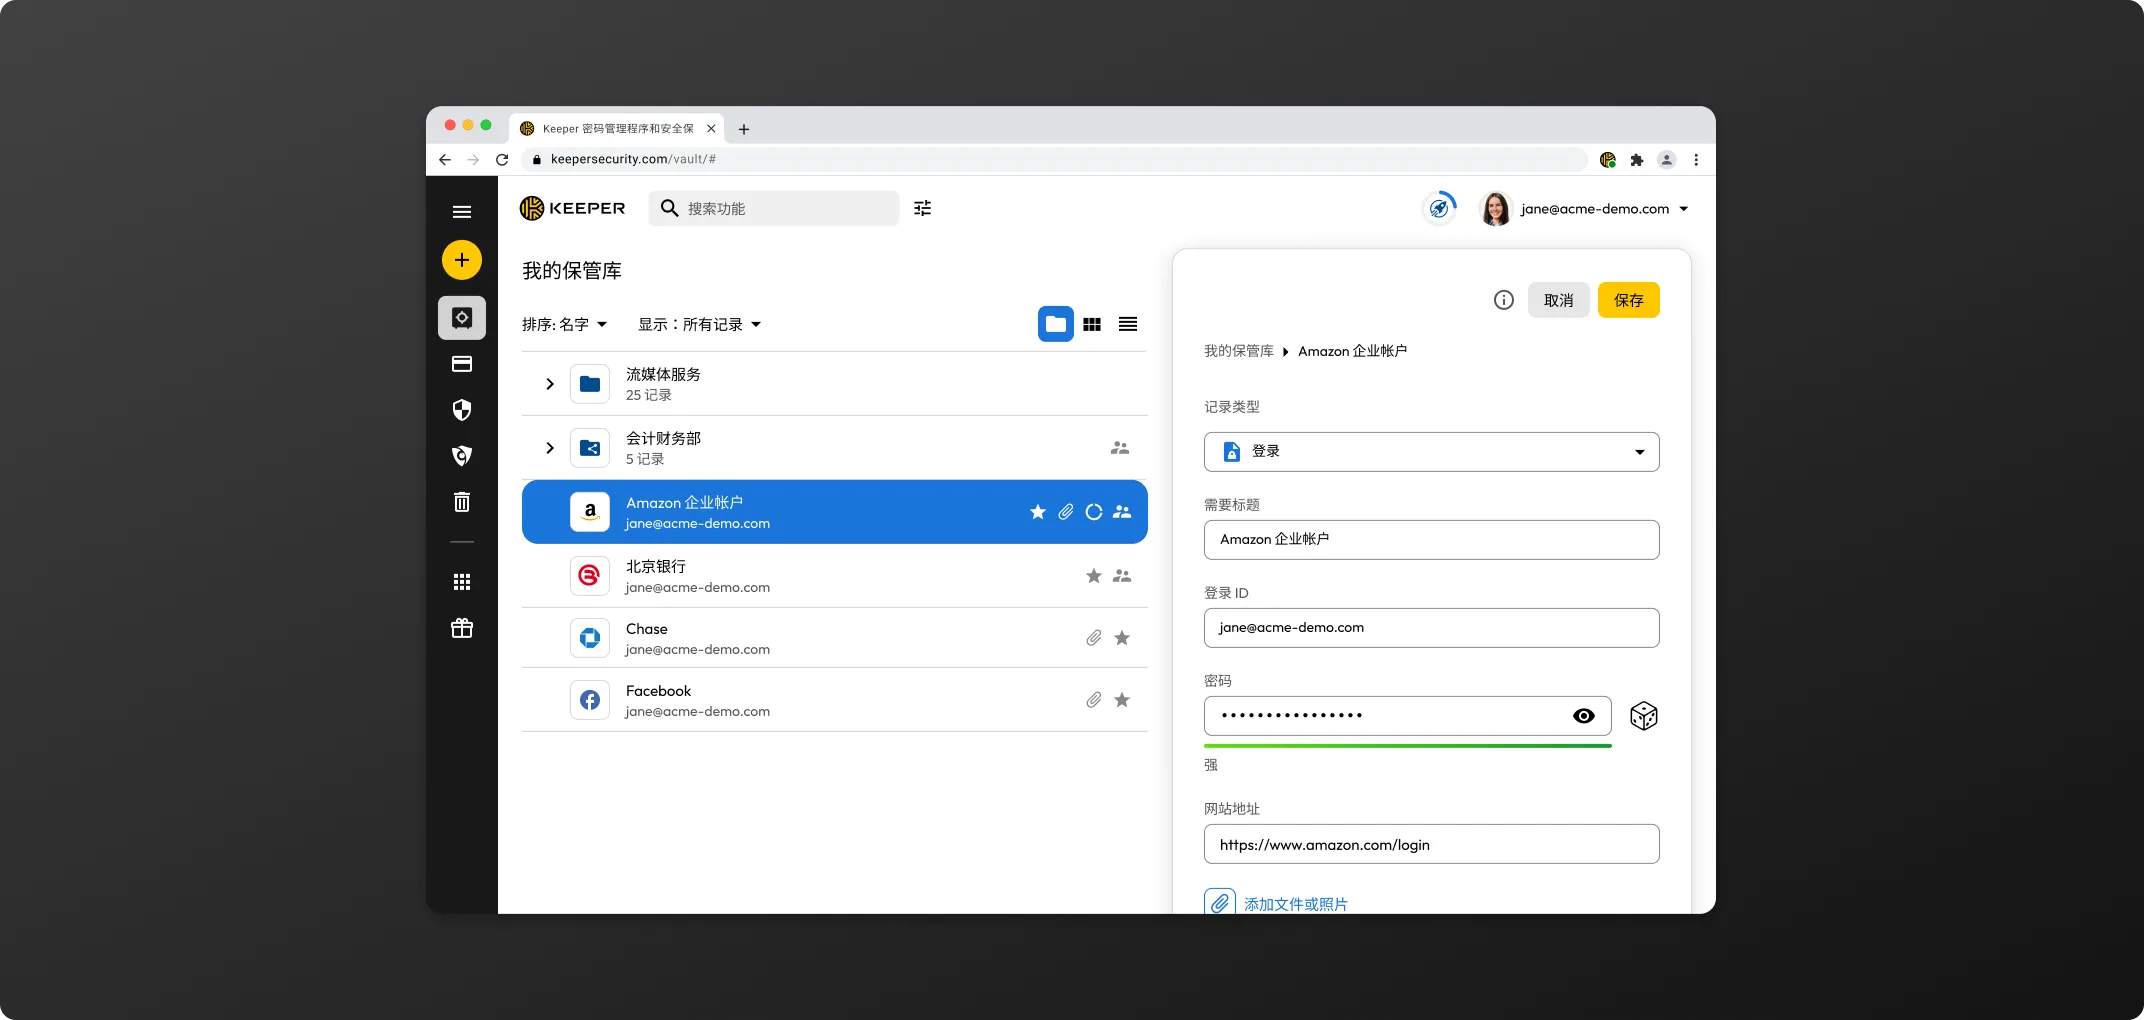Click the 网站地址 URL field
The width and height of the screenshot is (2144, 1020).
coord(1431,844)
